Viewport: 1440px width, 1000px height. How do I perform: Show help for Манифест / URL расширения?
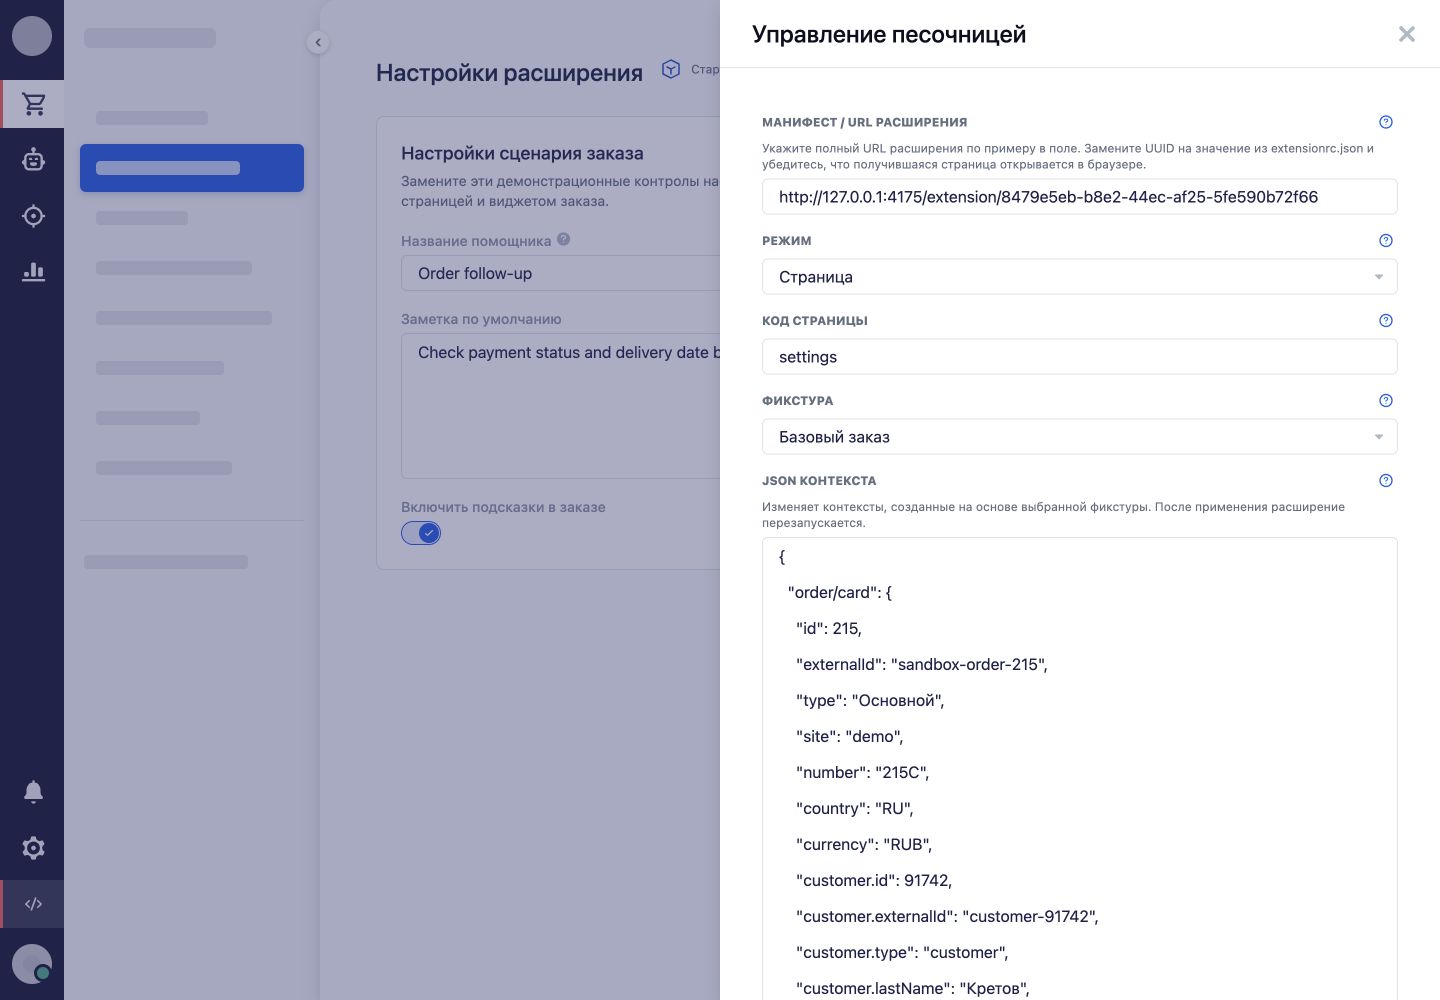[x=1386, y=122]
